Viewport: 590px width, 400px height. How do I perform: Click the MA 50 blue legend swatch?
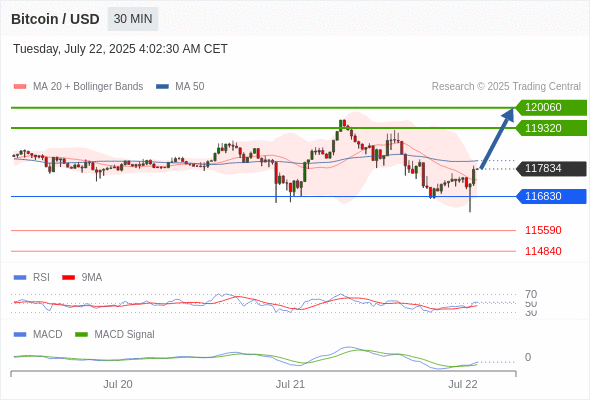tap(162, 87)
